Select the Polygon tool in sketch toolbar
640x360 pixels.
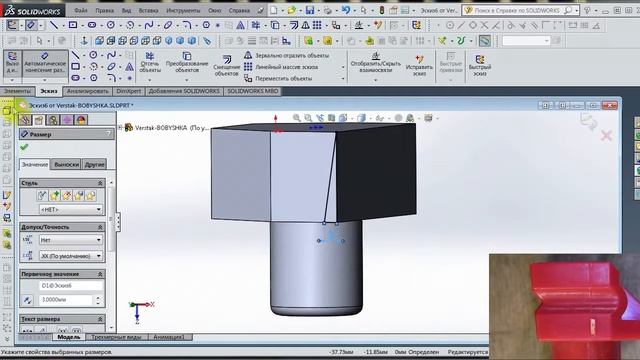206,25
